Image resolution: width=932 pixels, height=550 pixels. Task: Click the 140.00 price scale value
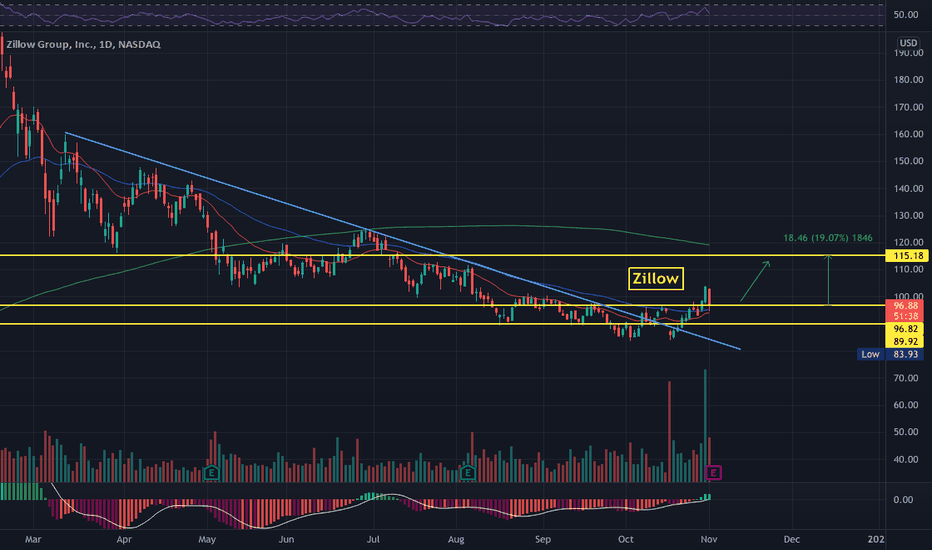pyautogui.click(x=909, y=188)
